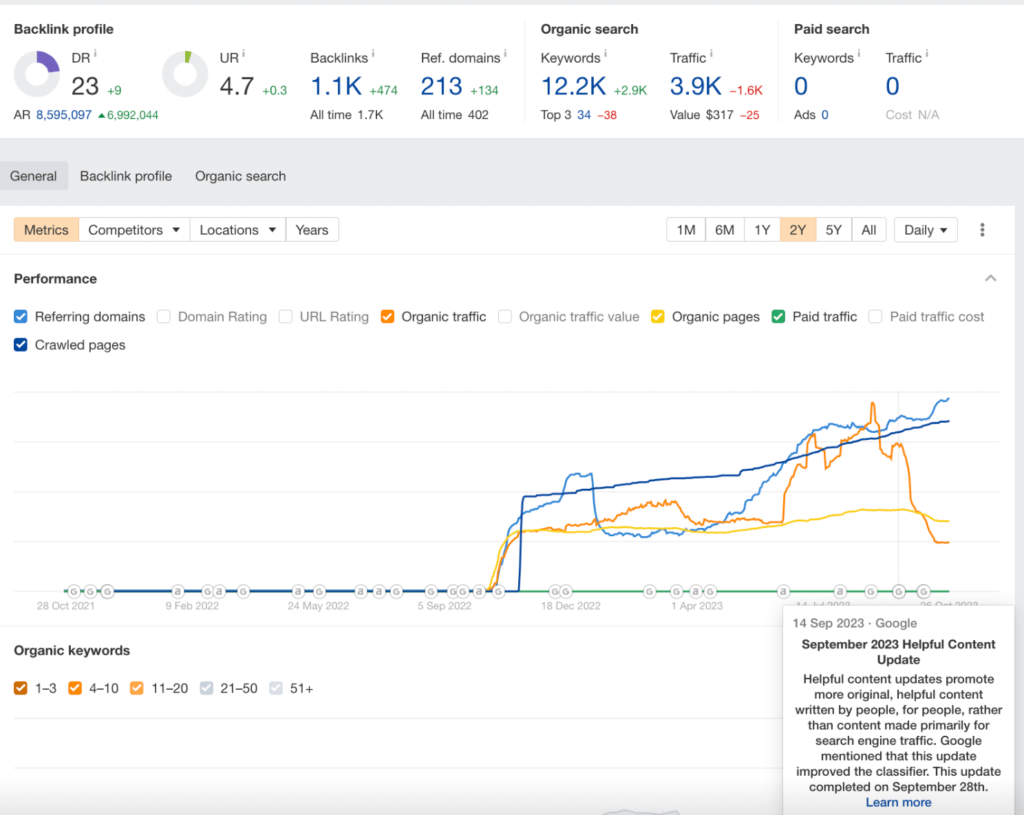Image resolution: width=1024 pixels, height=815 pixels.
Task: Disable the Organic traffic checkbox
Action: [387, 316]
